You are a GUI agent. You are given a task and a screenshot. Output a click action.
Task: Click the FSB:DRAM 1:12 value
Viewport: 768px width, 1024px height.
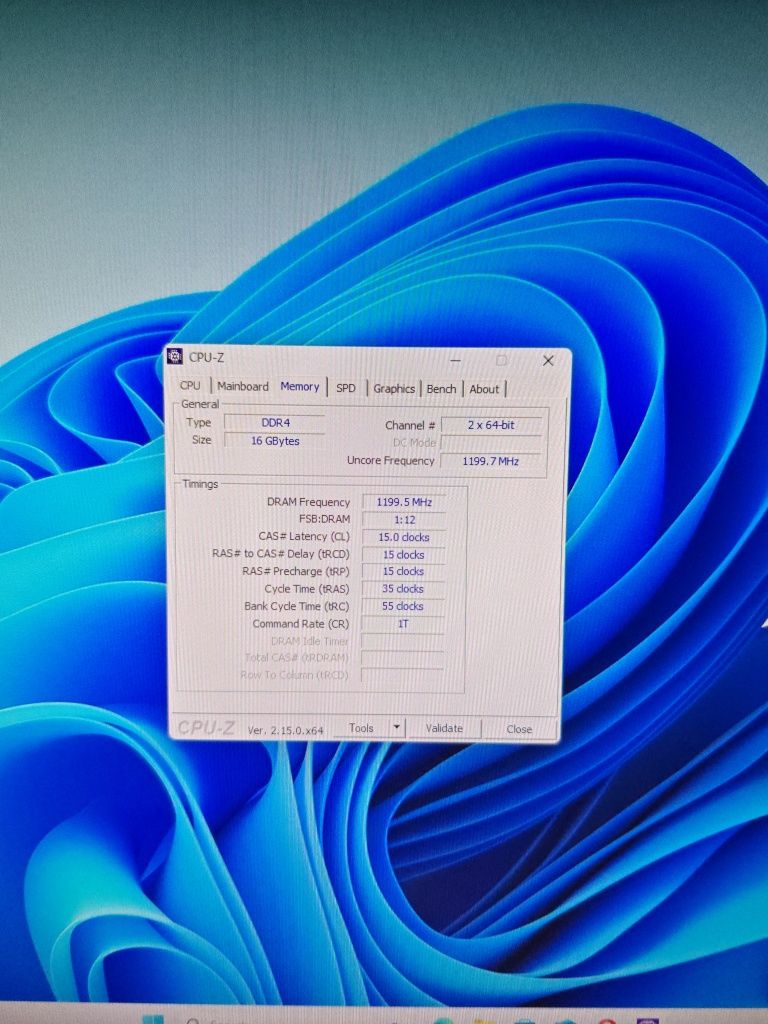(404, 520)
